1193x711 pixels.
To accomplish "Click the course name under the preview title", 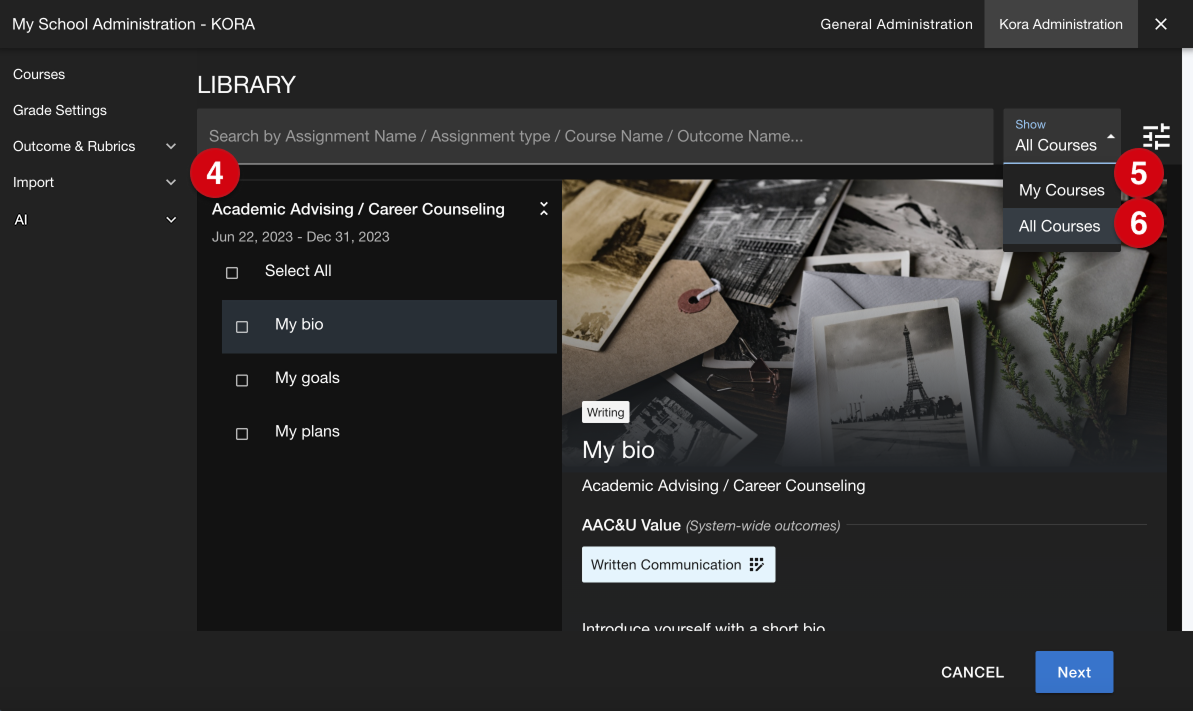I will [723, 486].
